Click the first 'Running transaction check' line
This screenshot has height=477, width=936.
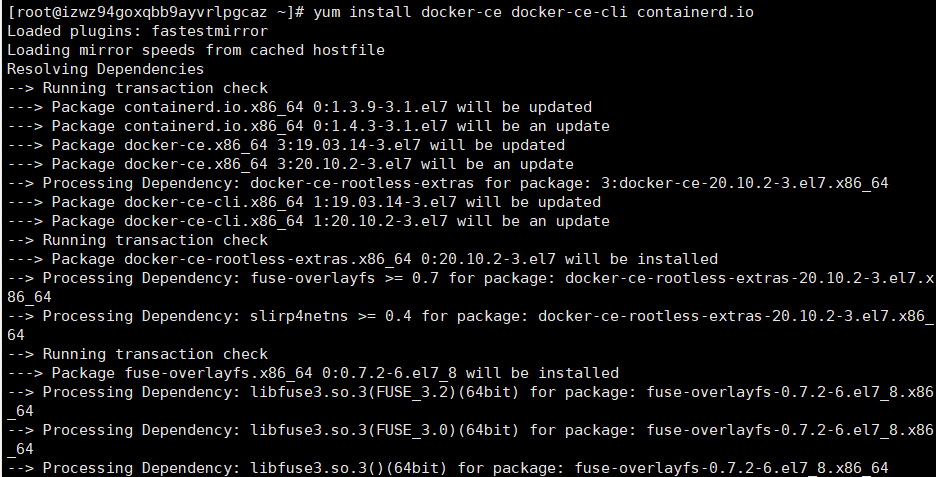coord(137,88)
